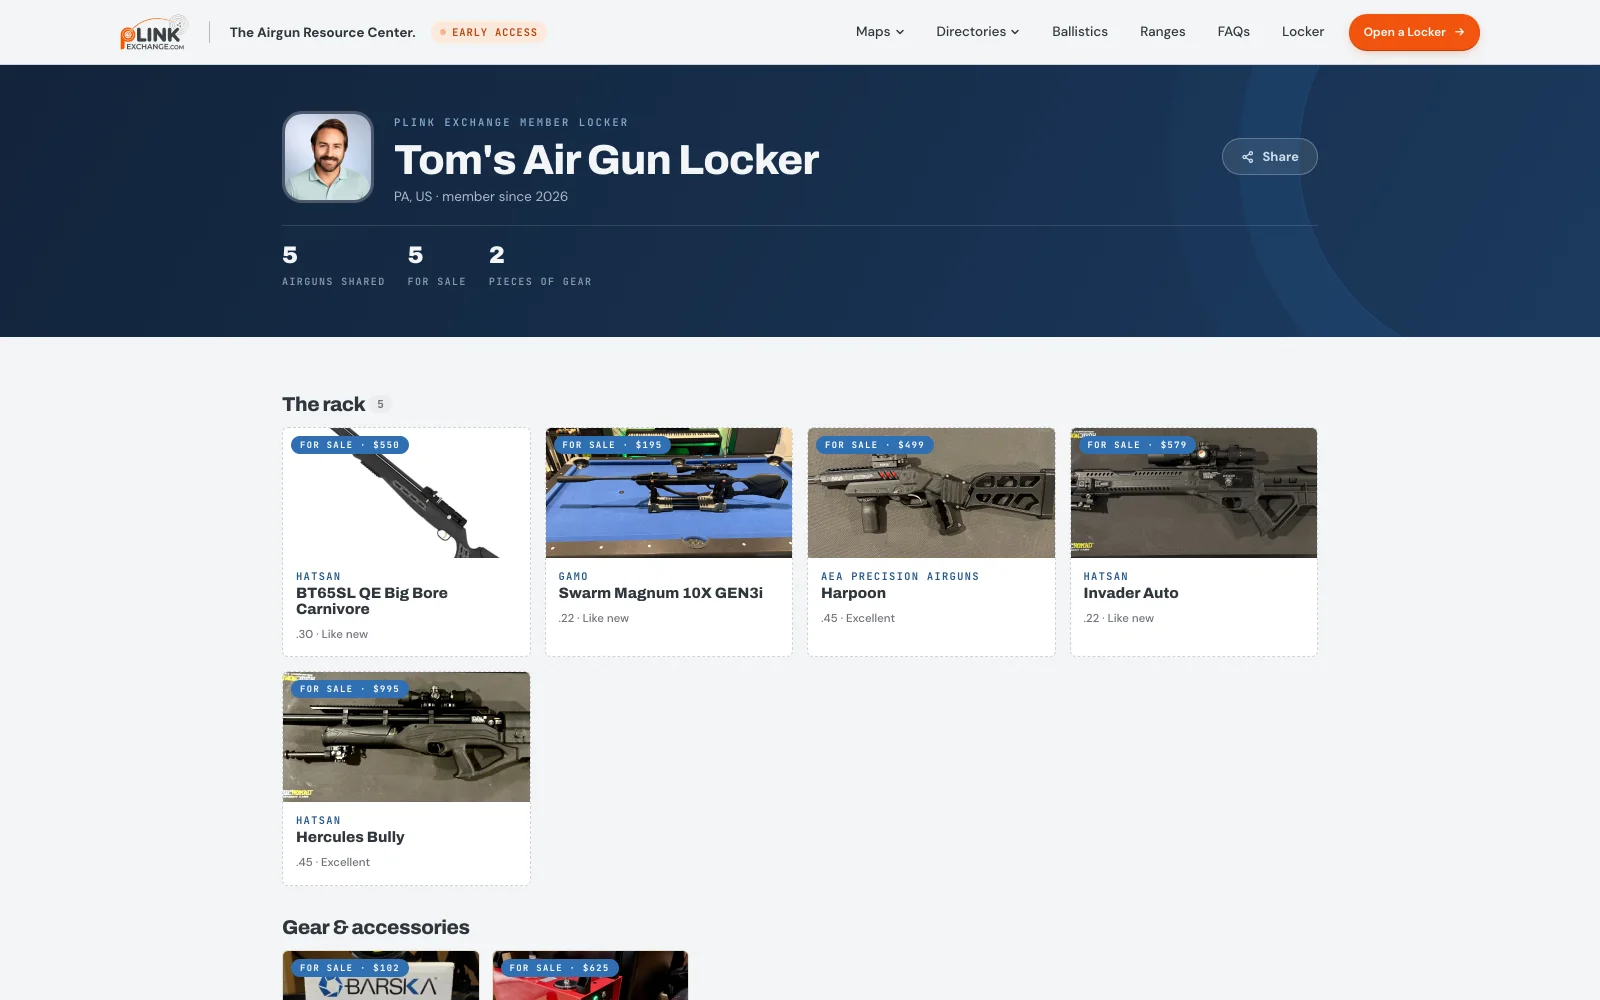Screen dimensions: 1600x1000
Task: Click the For Sale $499 badge
Action: click(x=875, y=445)
